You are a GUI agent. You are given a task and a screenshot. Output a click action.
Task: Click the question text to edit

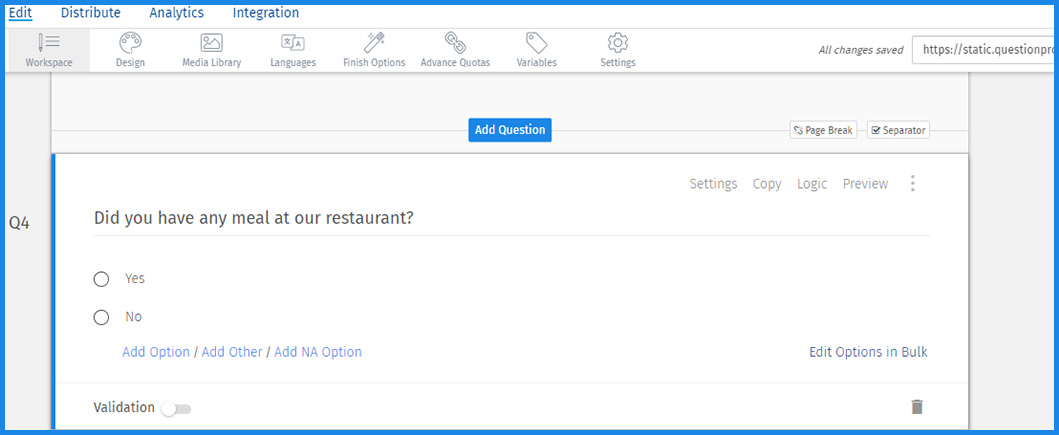pos(254,218)
